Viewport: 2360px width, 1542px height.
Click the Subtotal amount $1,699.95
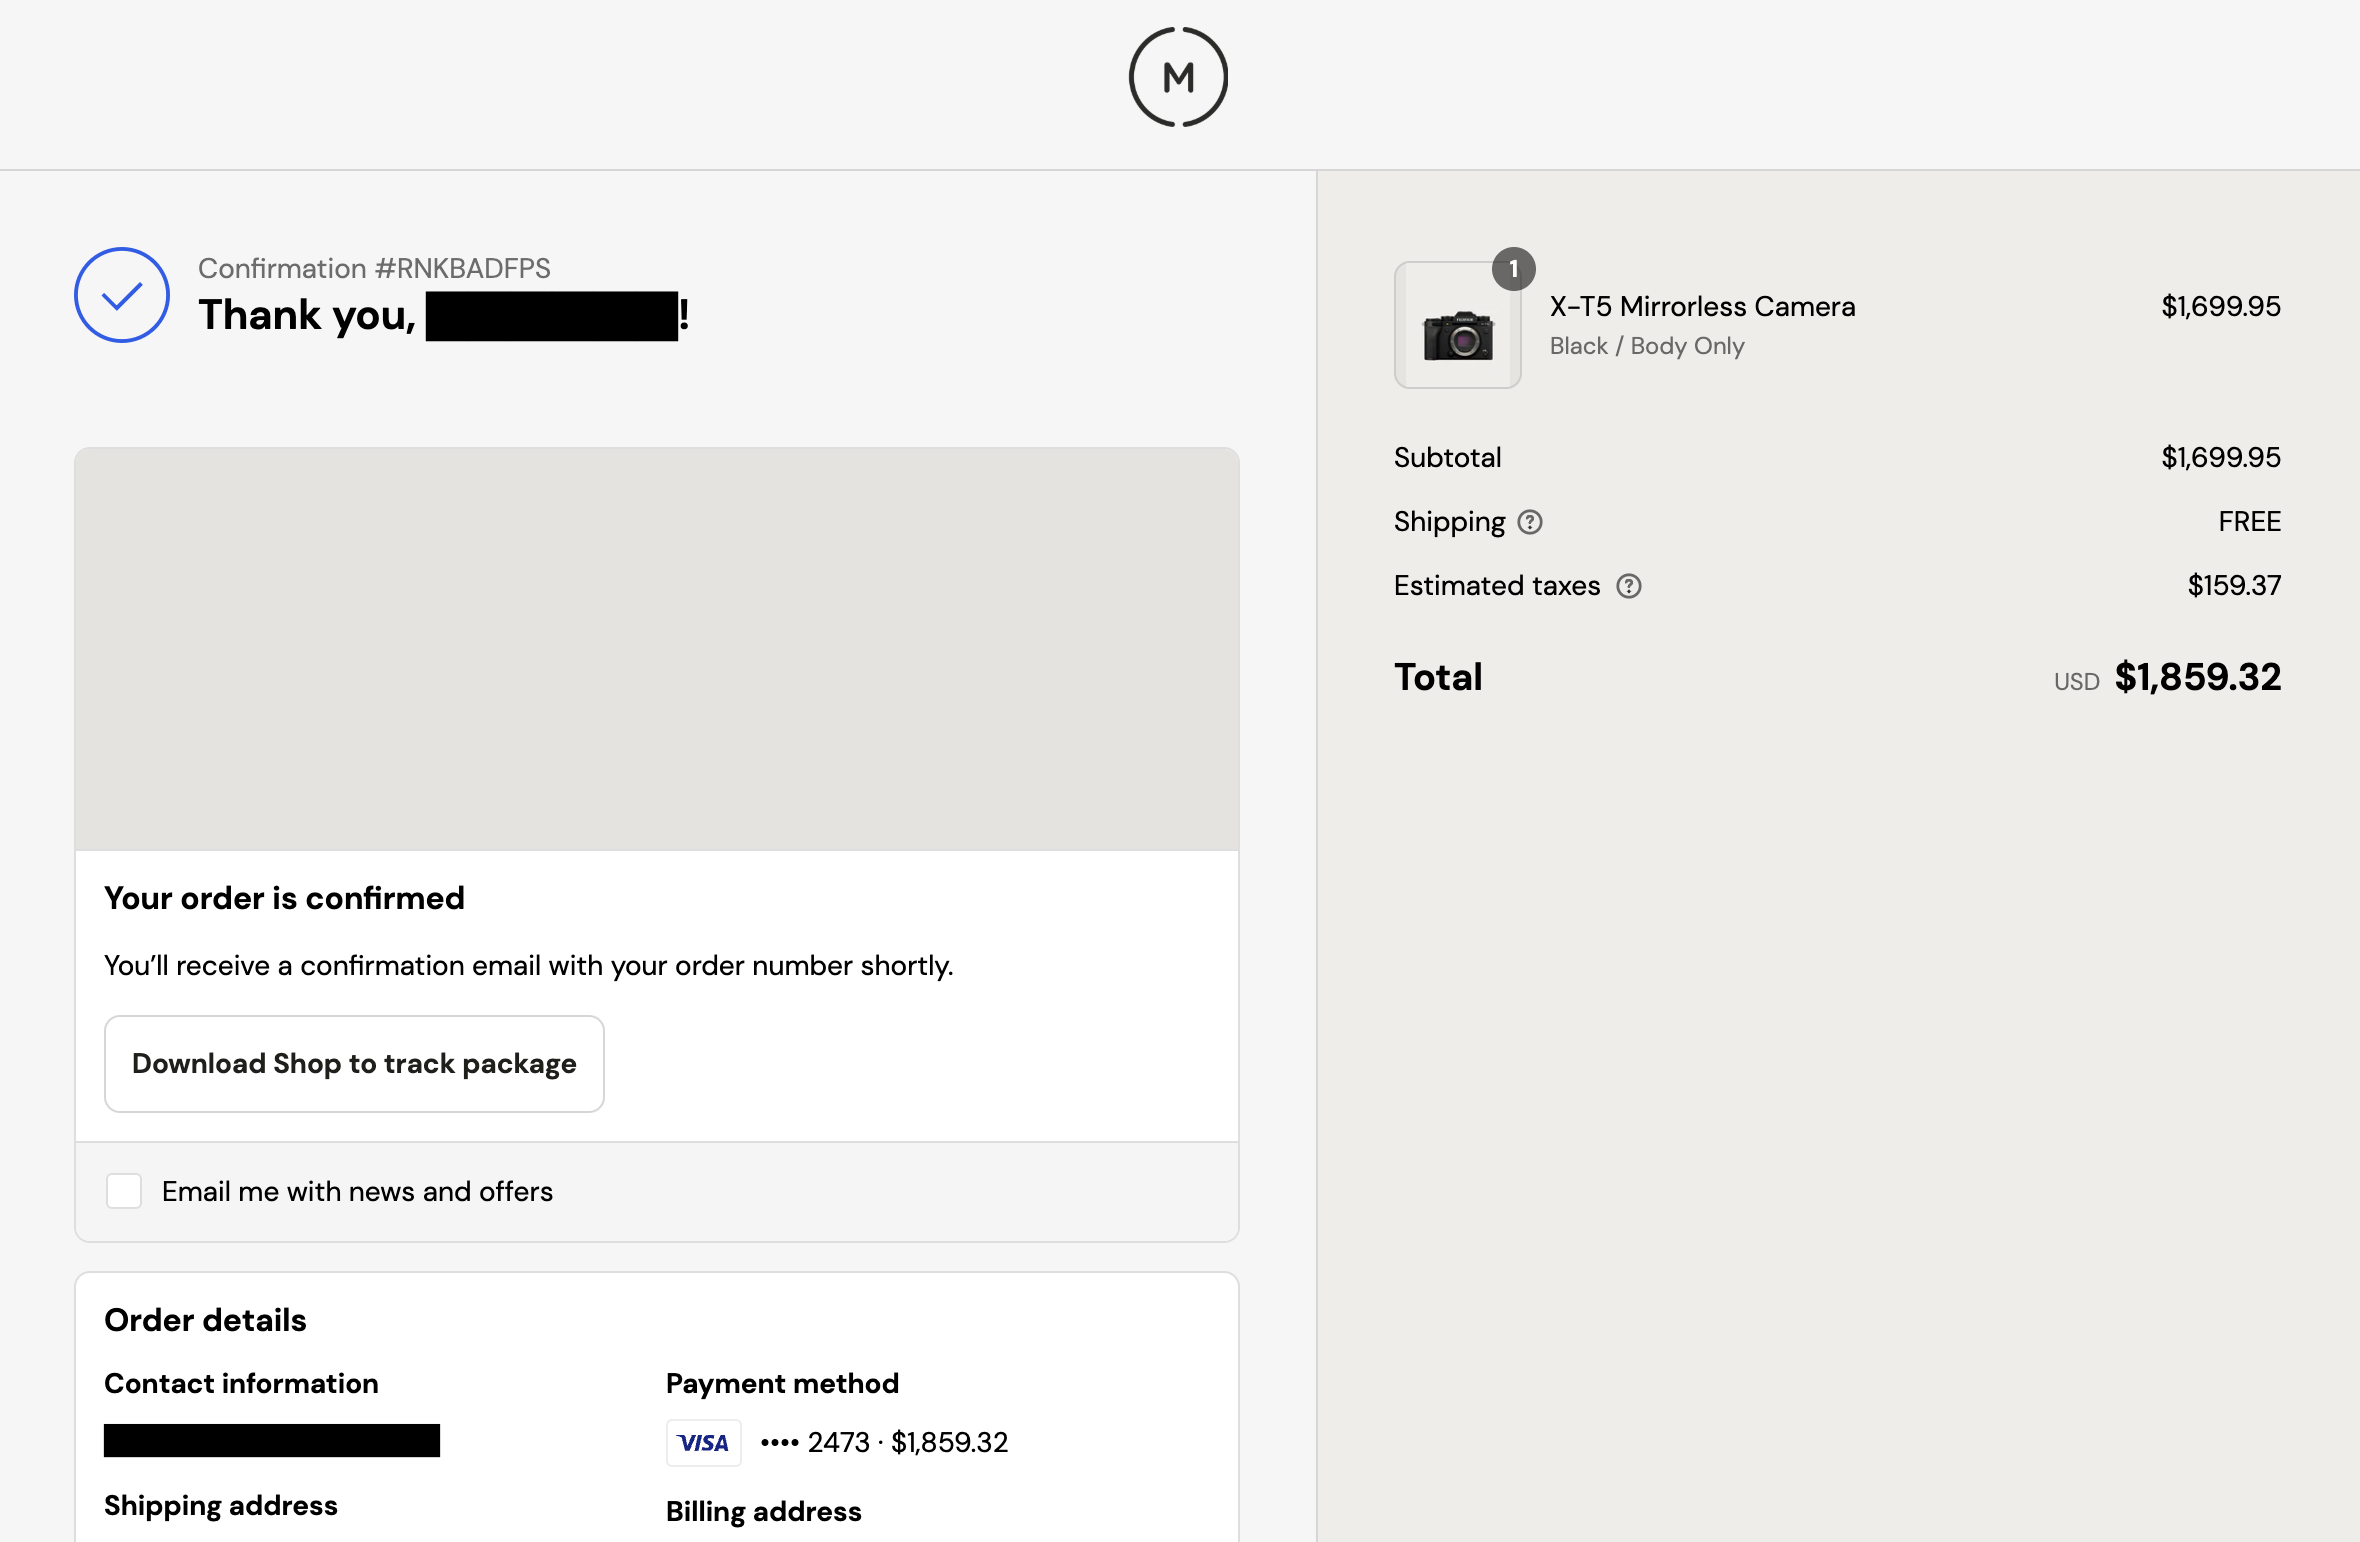(2221, 457)
